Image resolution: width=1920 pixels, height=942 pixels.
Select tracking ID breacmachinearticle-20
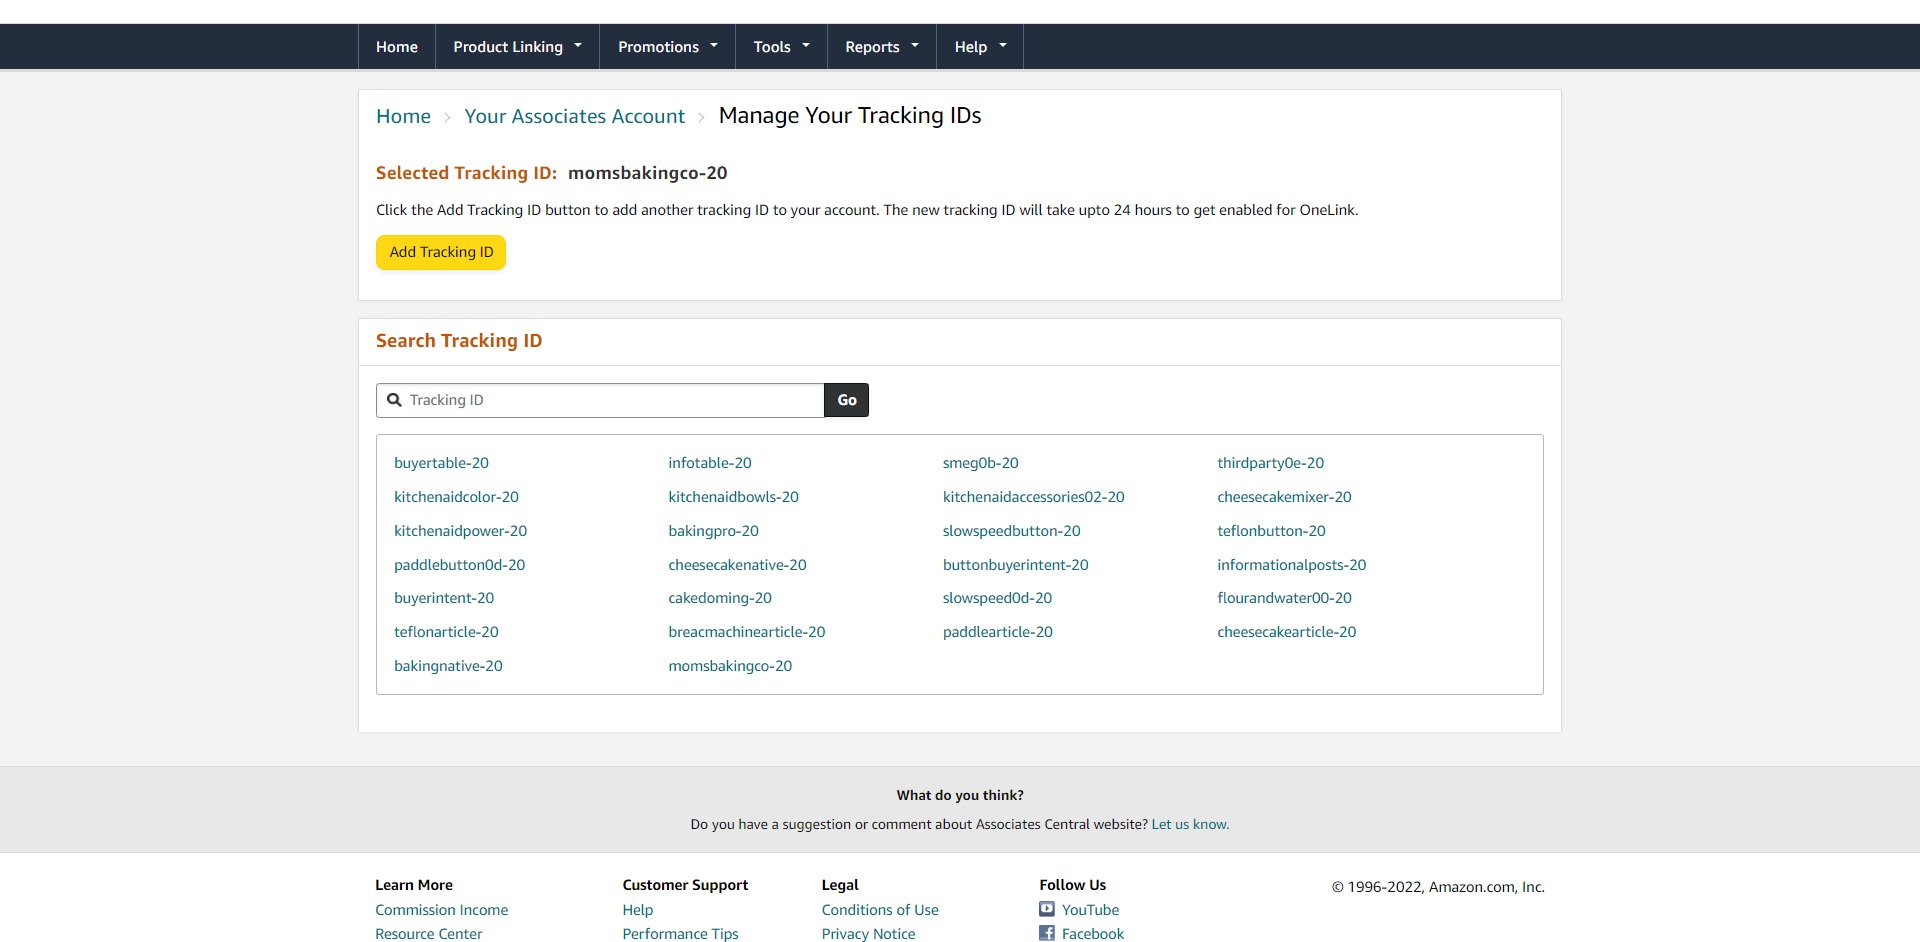pos(747,632)
